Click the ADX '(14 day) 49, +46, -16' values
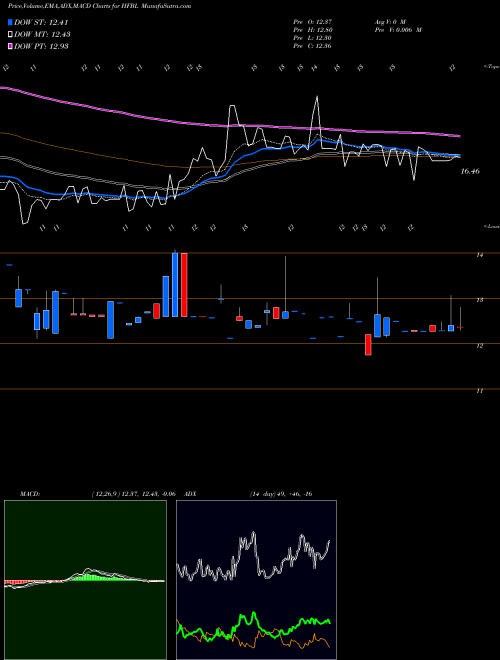 click(x=281, y=494)
